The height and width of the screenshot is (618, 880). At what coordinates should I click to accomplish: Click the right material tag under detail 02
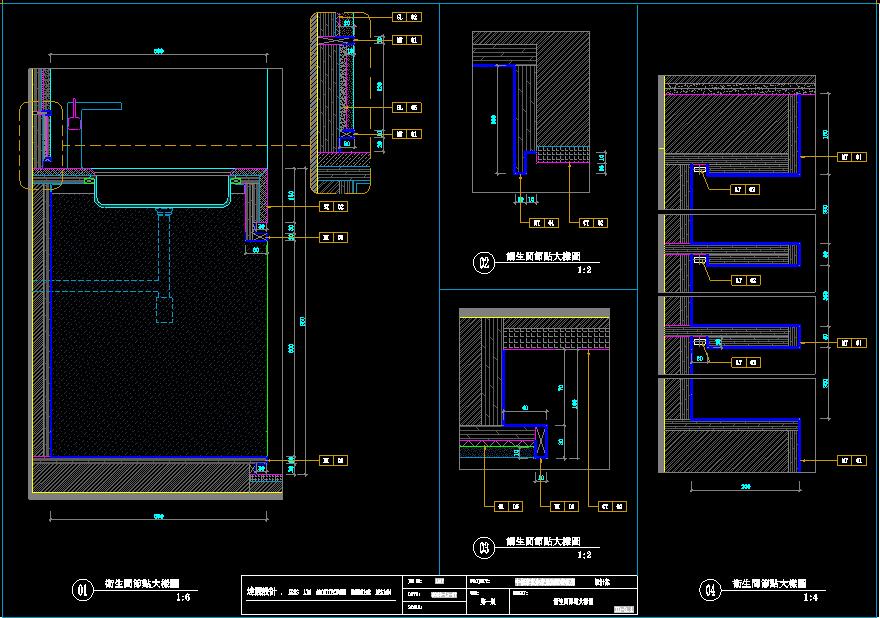pyautogui.click(x=593, y=223)
